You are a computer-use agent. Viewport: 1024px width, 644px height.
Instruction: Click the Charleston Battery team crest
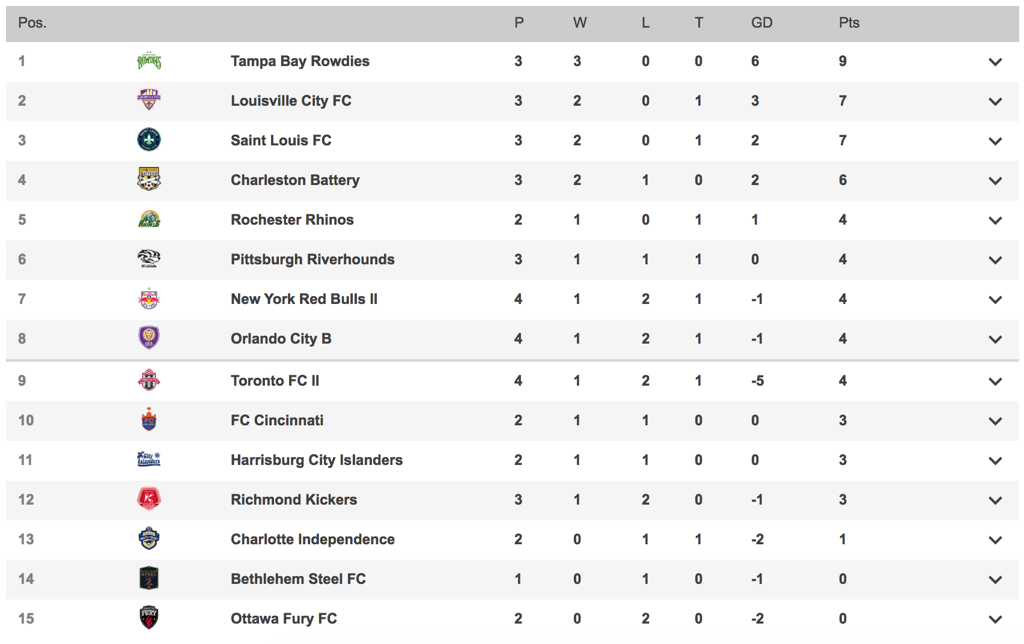pos(149,179)
